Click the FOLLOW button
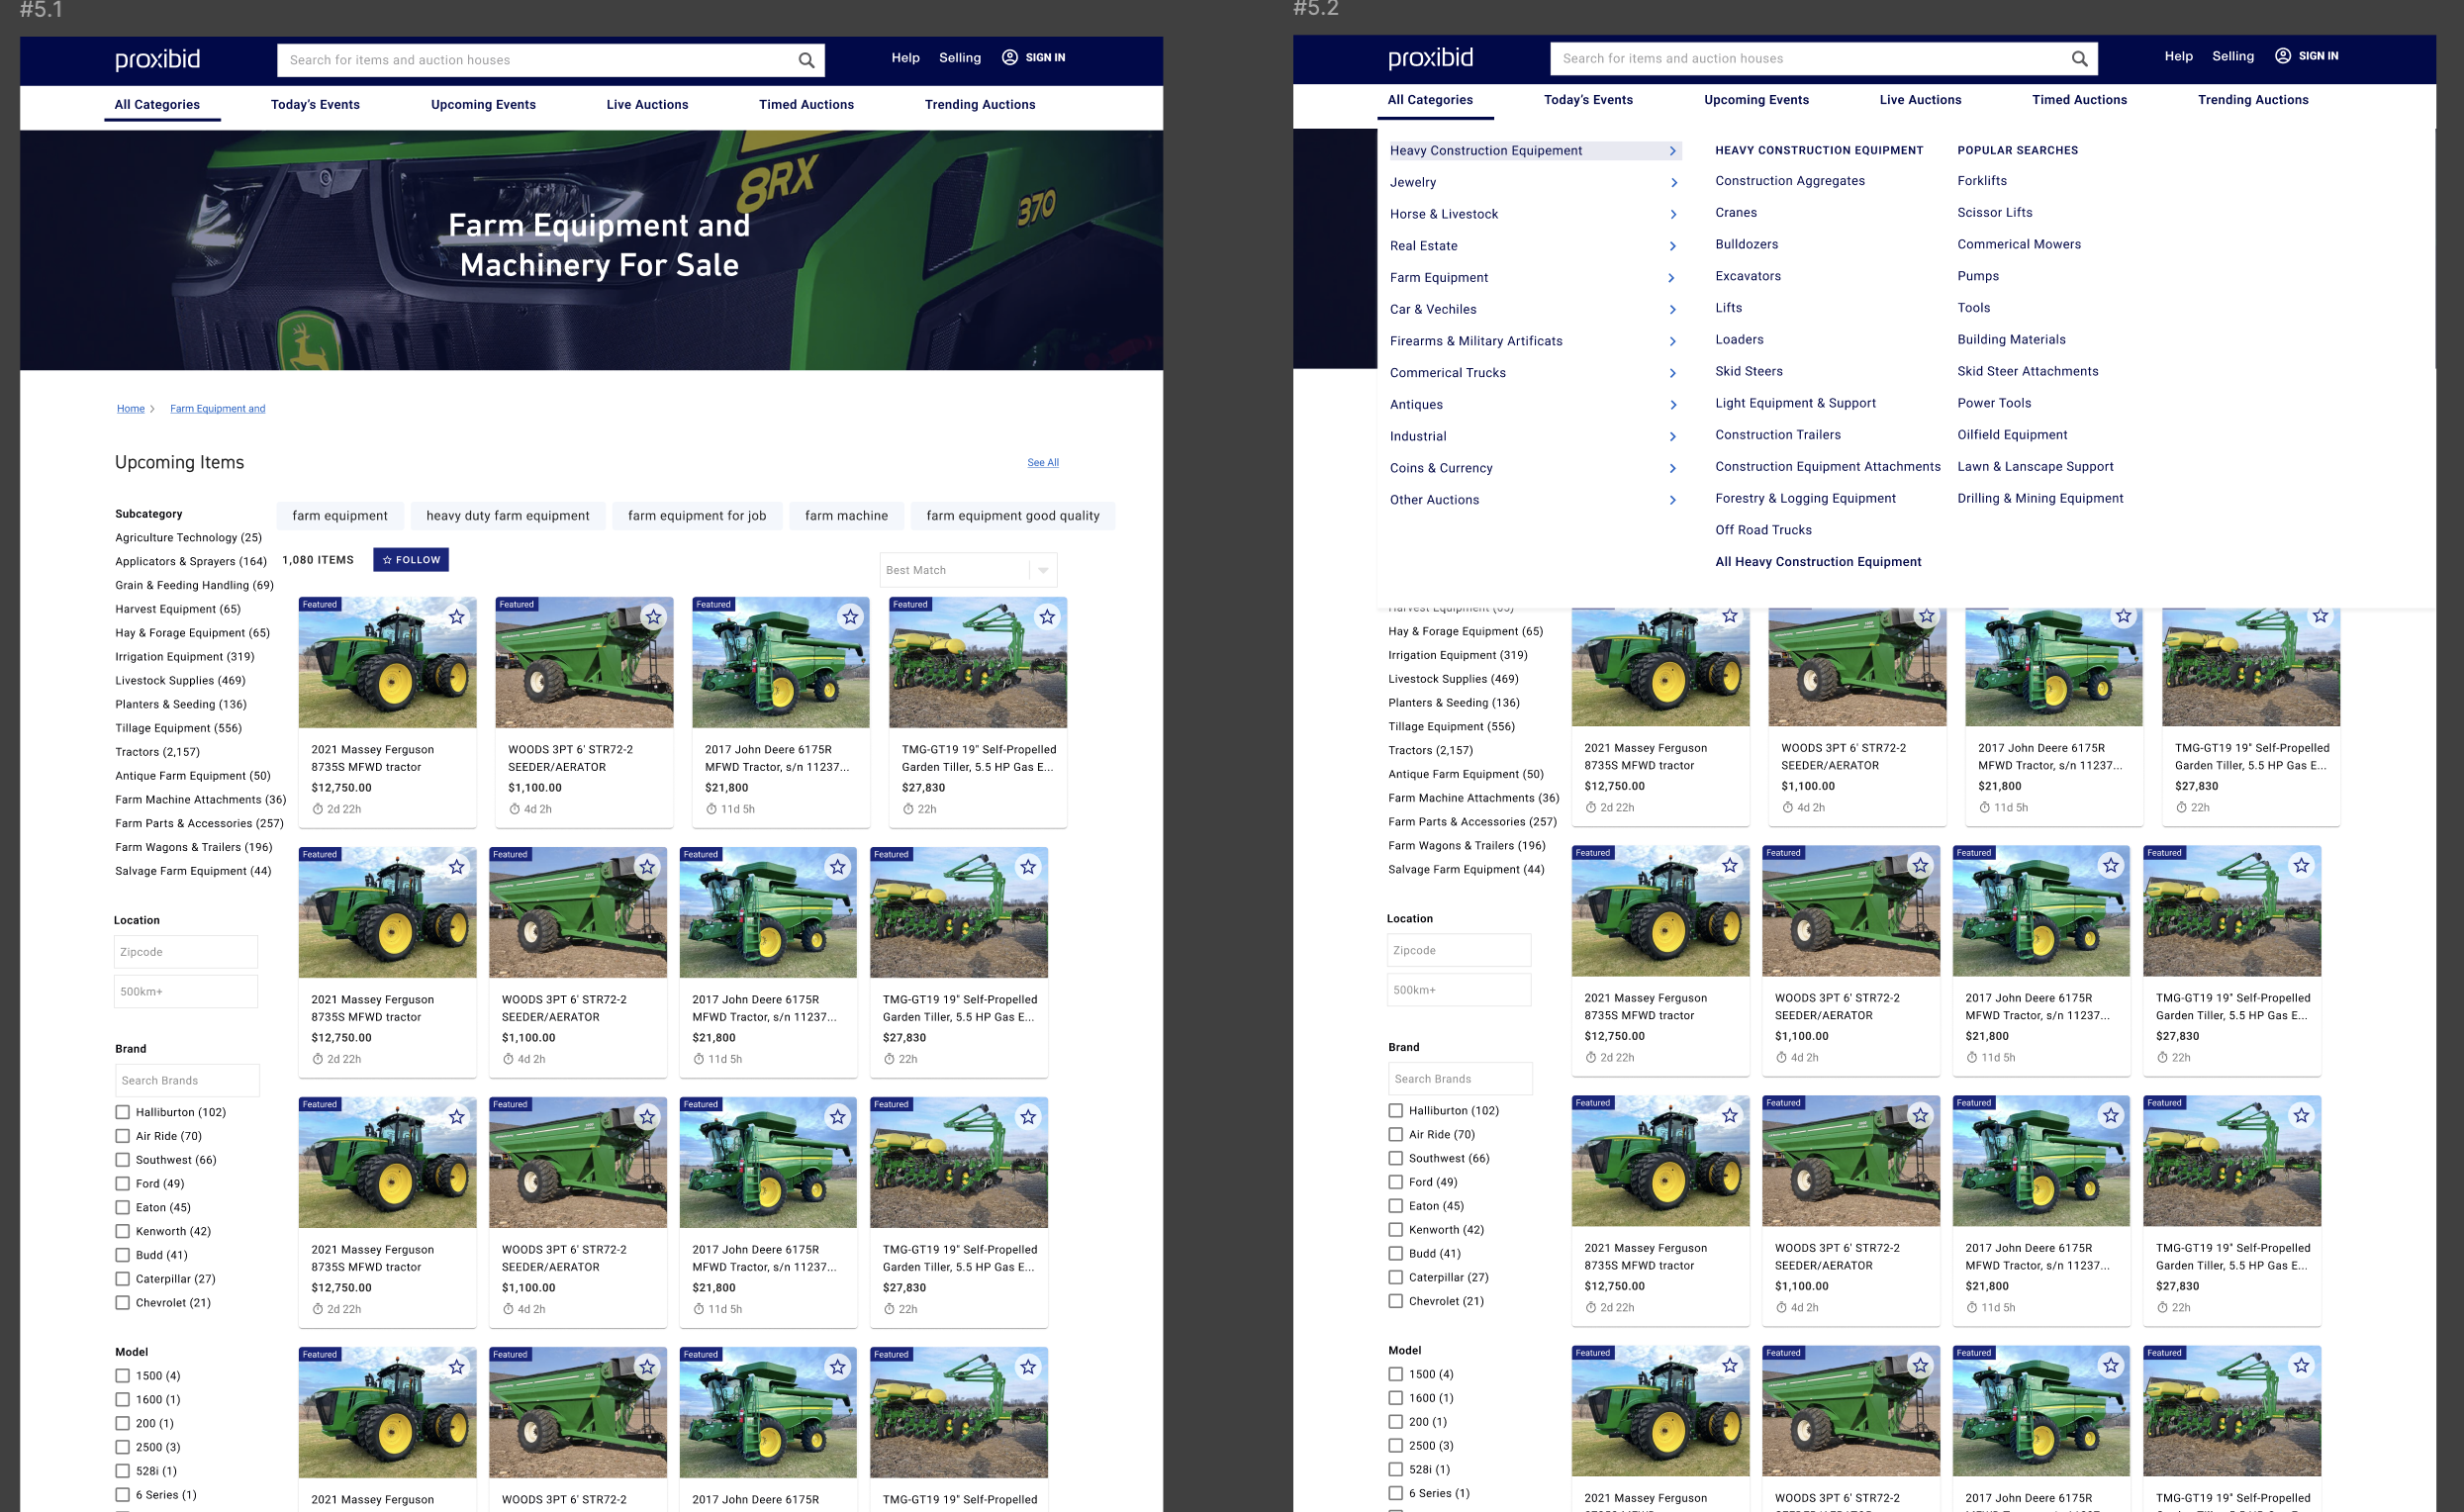2464x1512 pixels. [x=411, y=560]
